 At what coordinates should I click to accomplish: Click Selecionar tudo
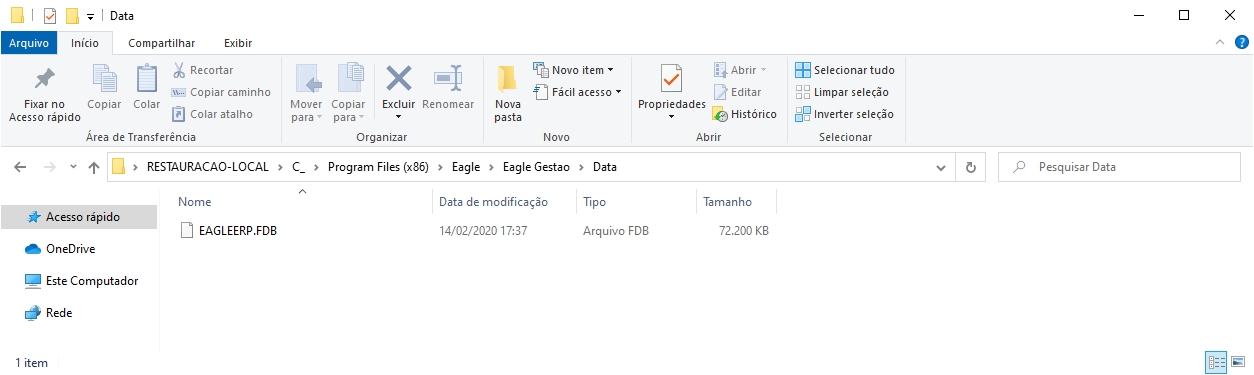844,70
